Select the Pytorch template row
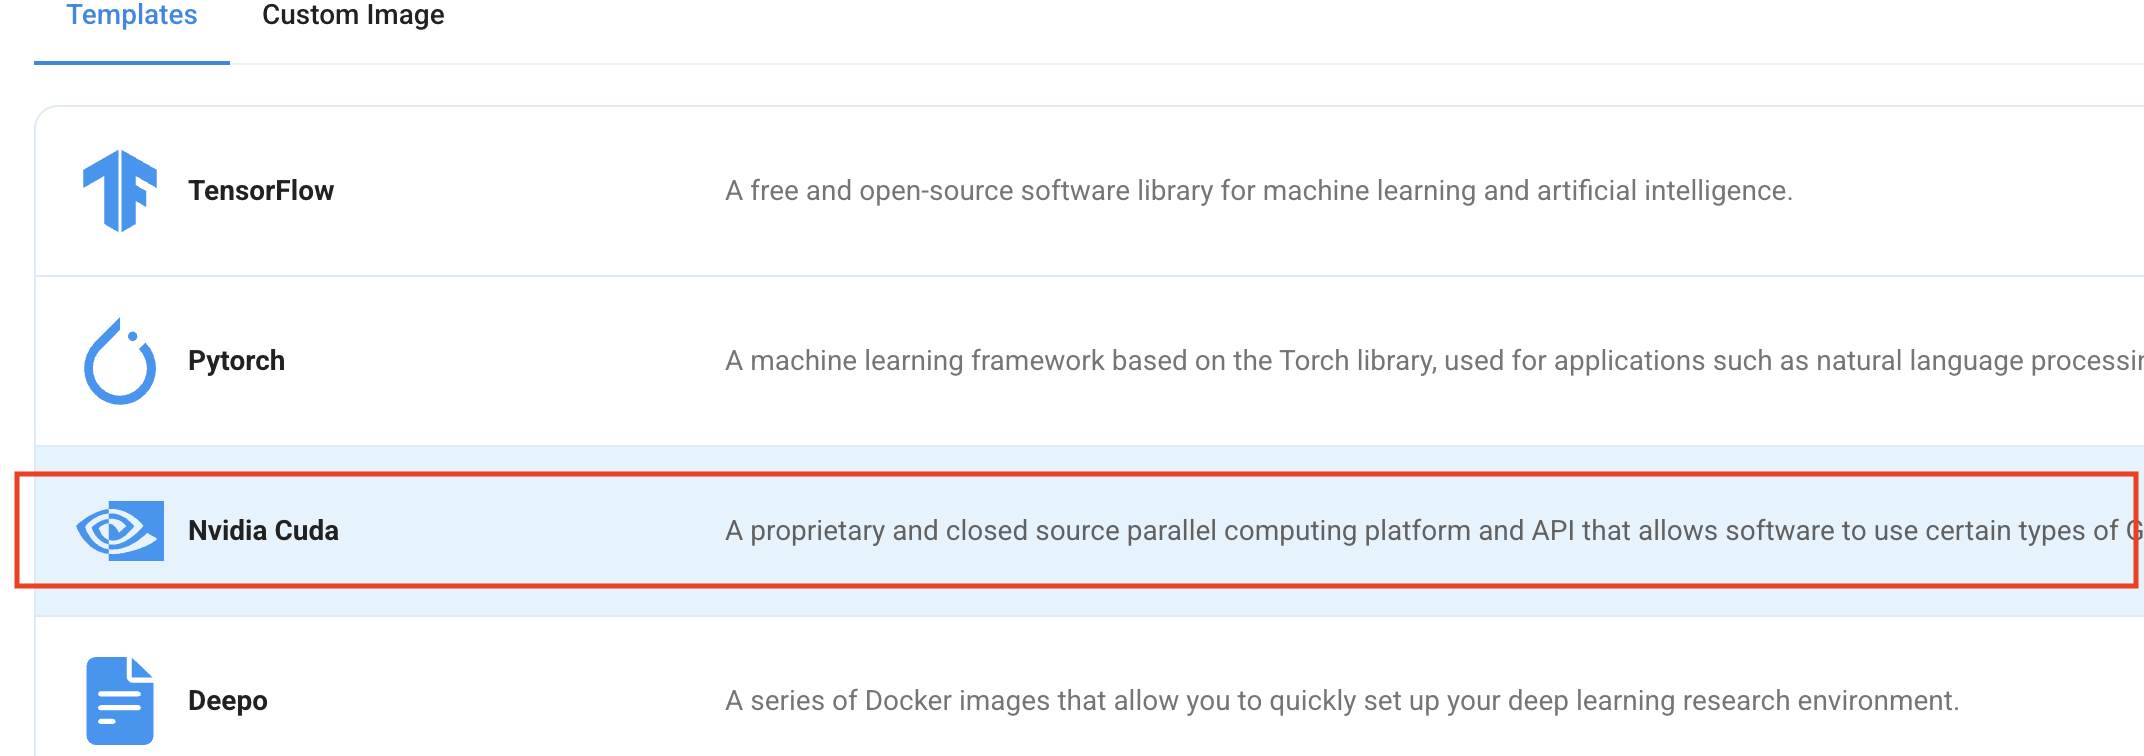The image size is (2144, 756). pyautogui.click(x=1090, y=361)
